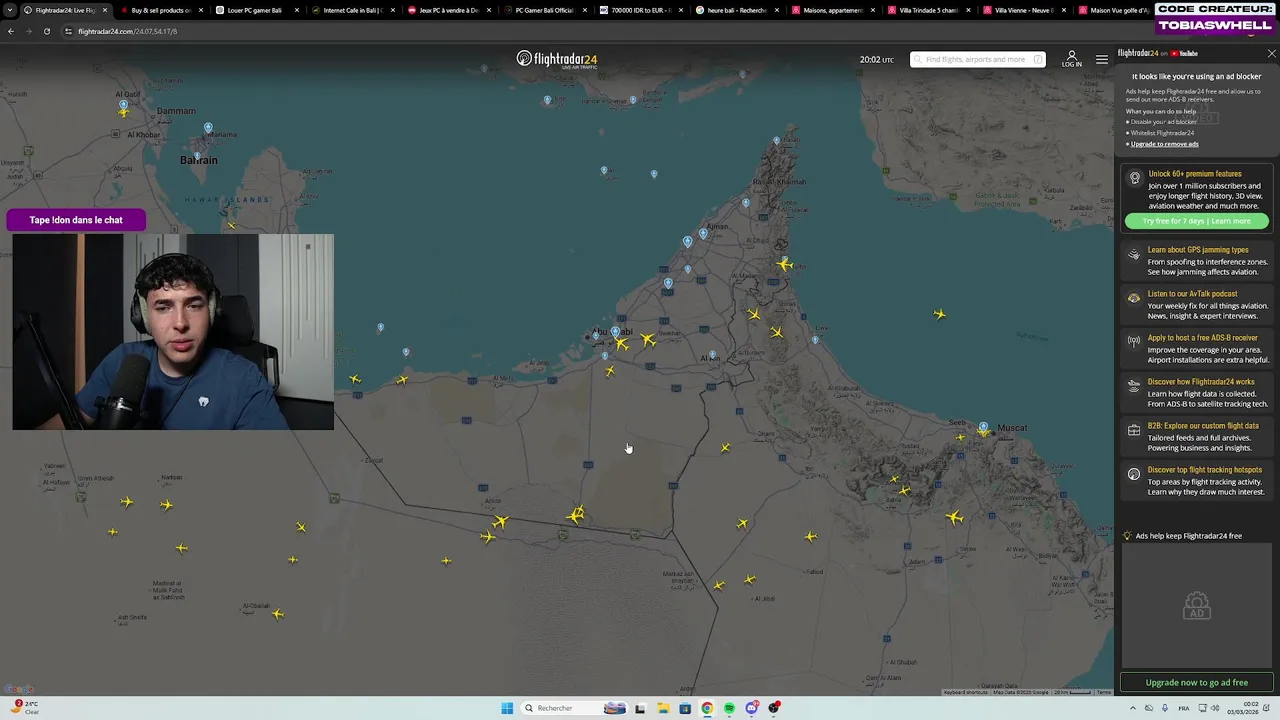This screenshot has width=1280, height=720.
Task: Click the browser Back arrow
Action: tap(11, 31)
